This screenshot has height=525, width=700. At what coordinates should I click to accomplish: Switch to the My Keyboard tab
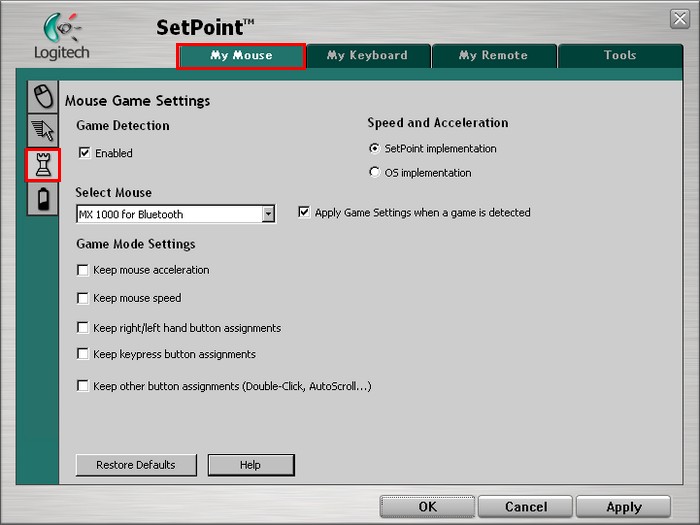(368, 56)
